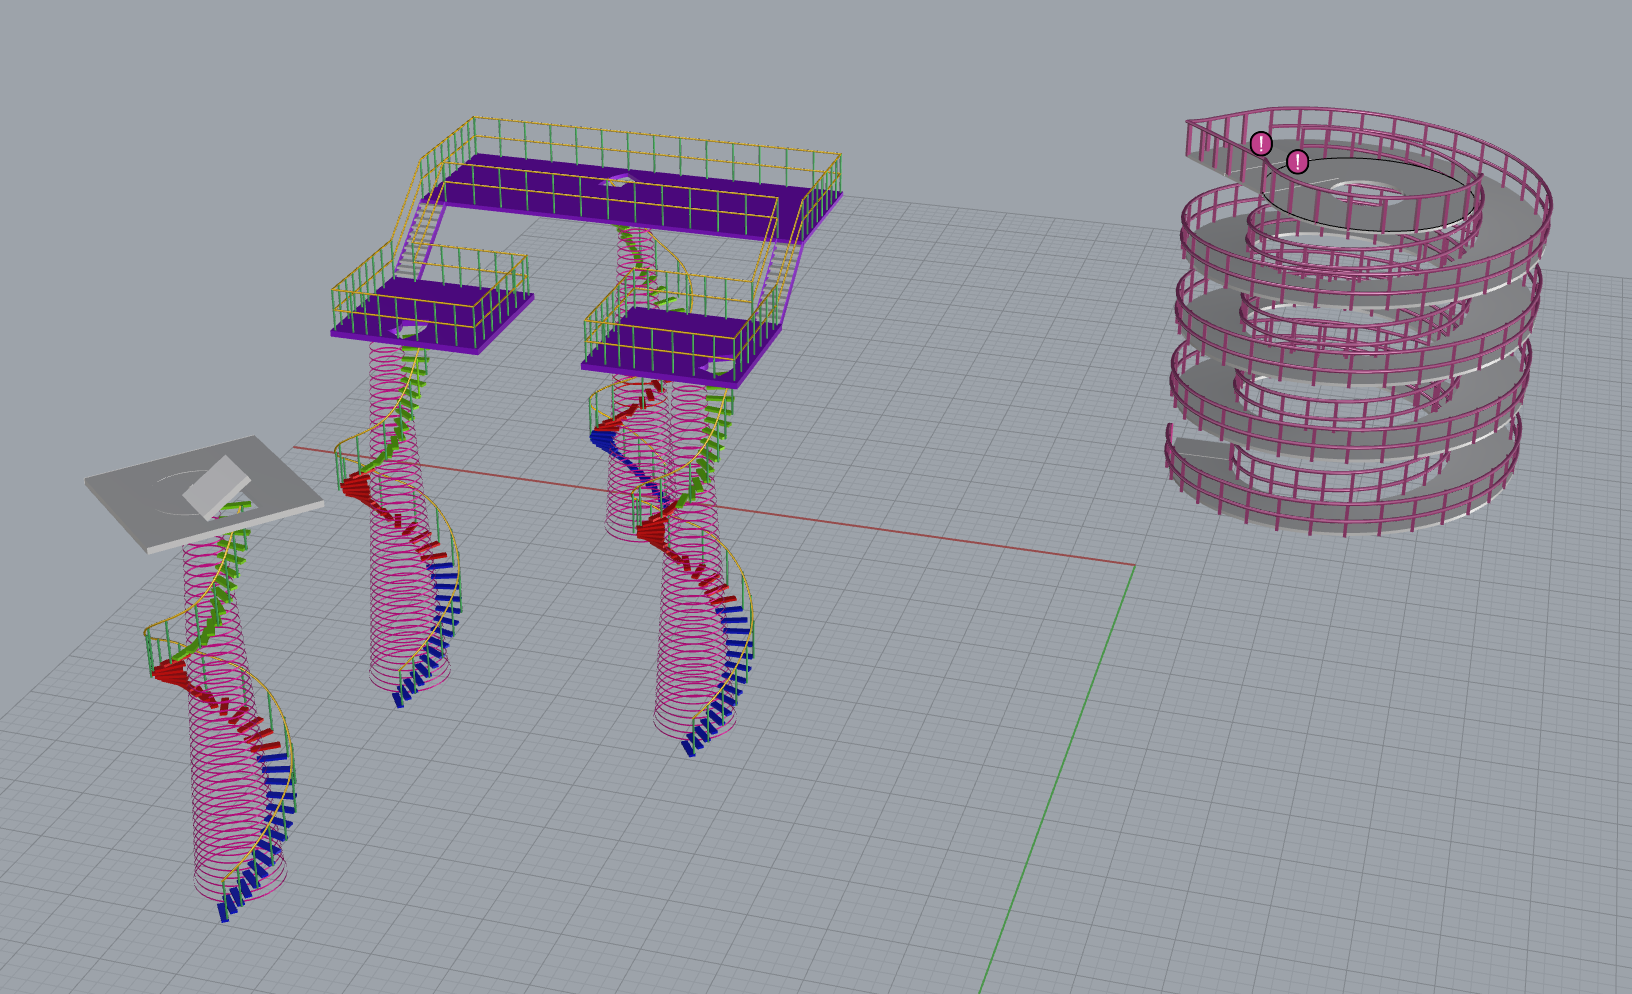Click the upper-left warning marker on the ramp

point(1261,143)
